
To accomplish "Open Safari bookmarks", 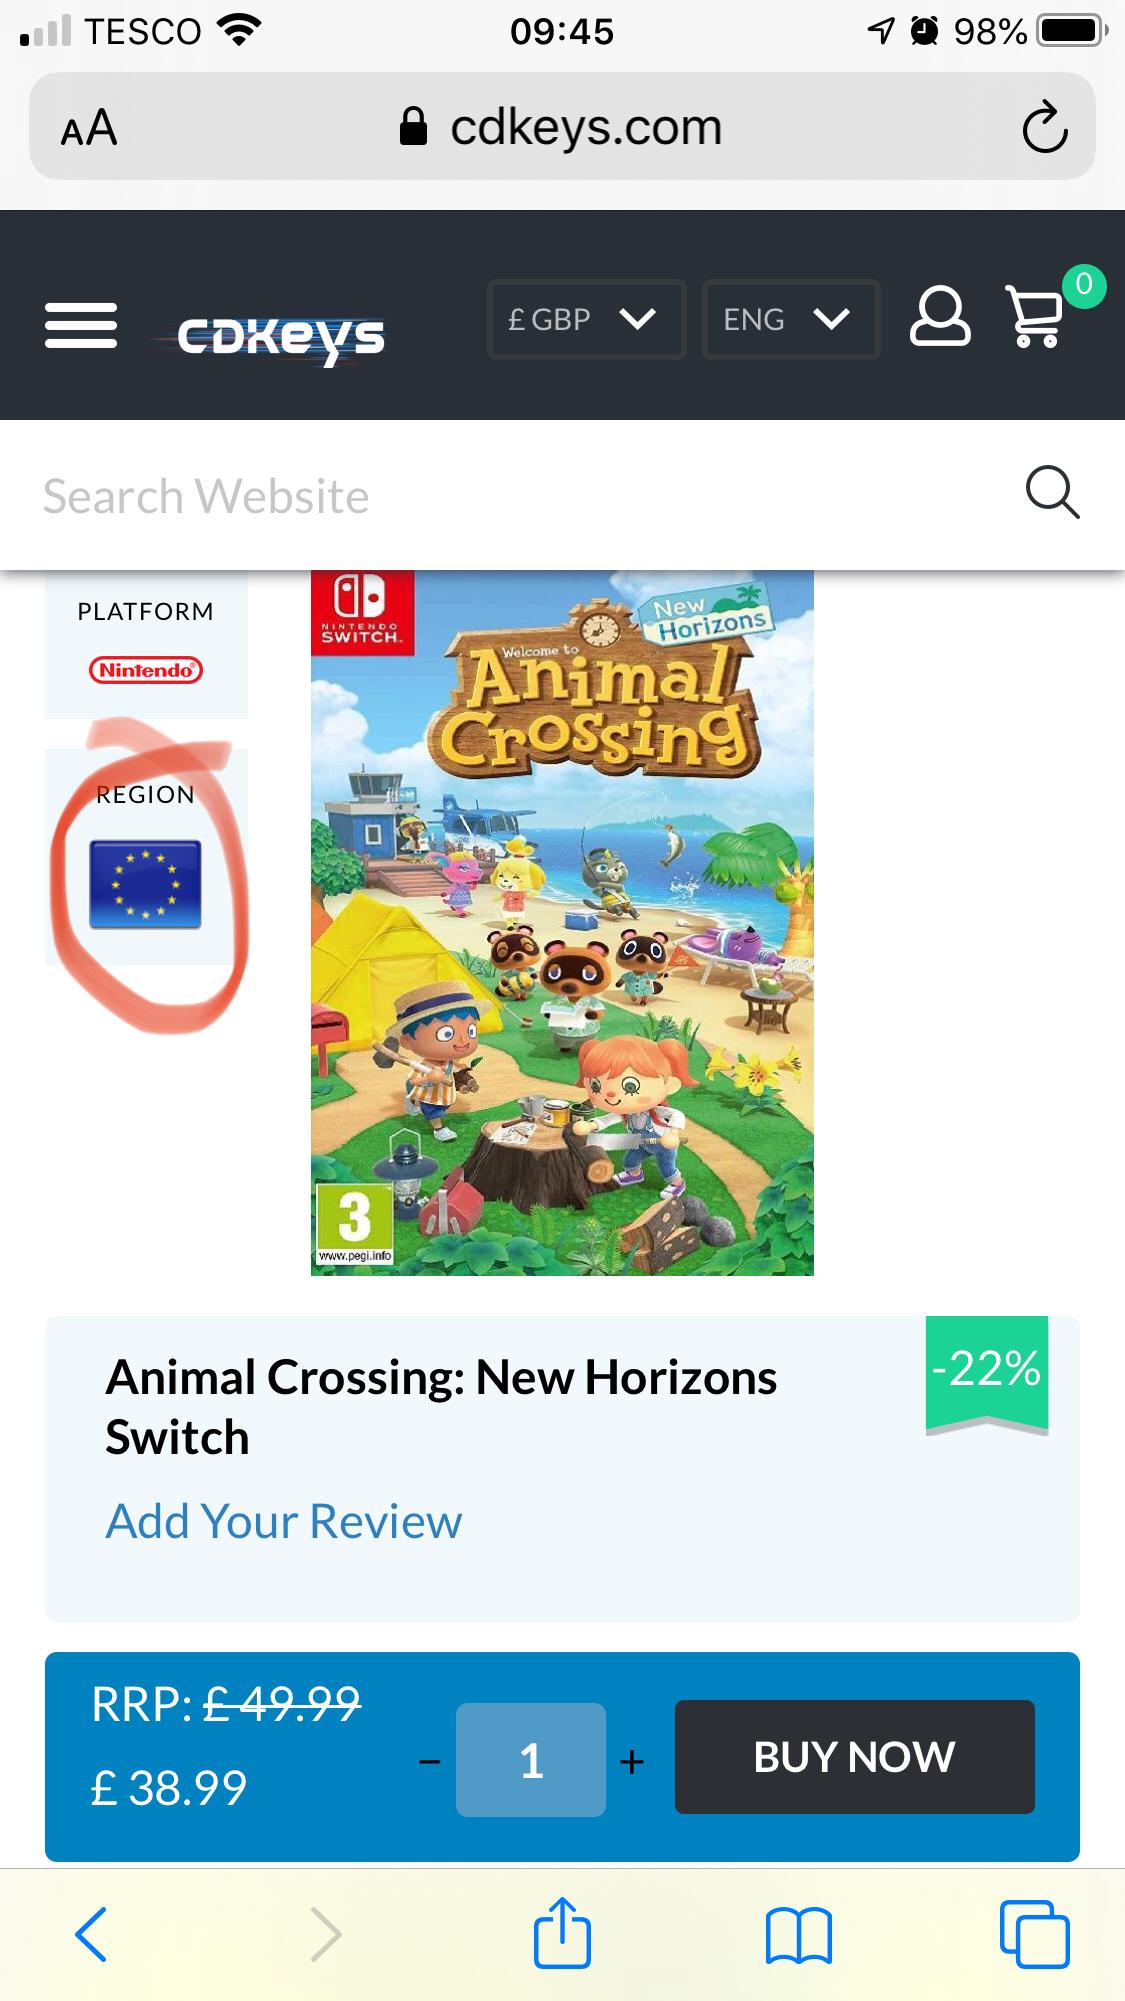I will pyautogui.click(x=798, y=1935).
